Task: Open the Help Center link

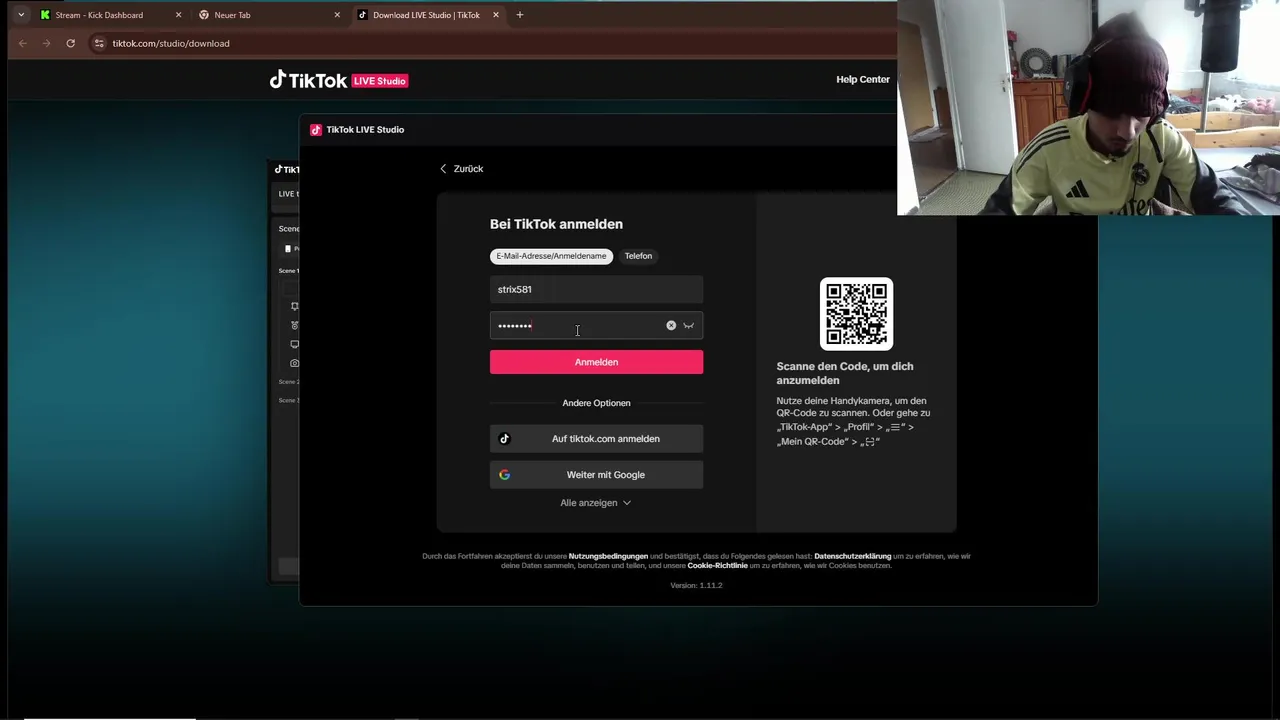Action: click(x=863, y=79)
